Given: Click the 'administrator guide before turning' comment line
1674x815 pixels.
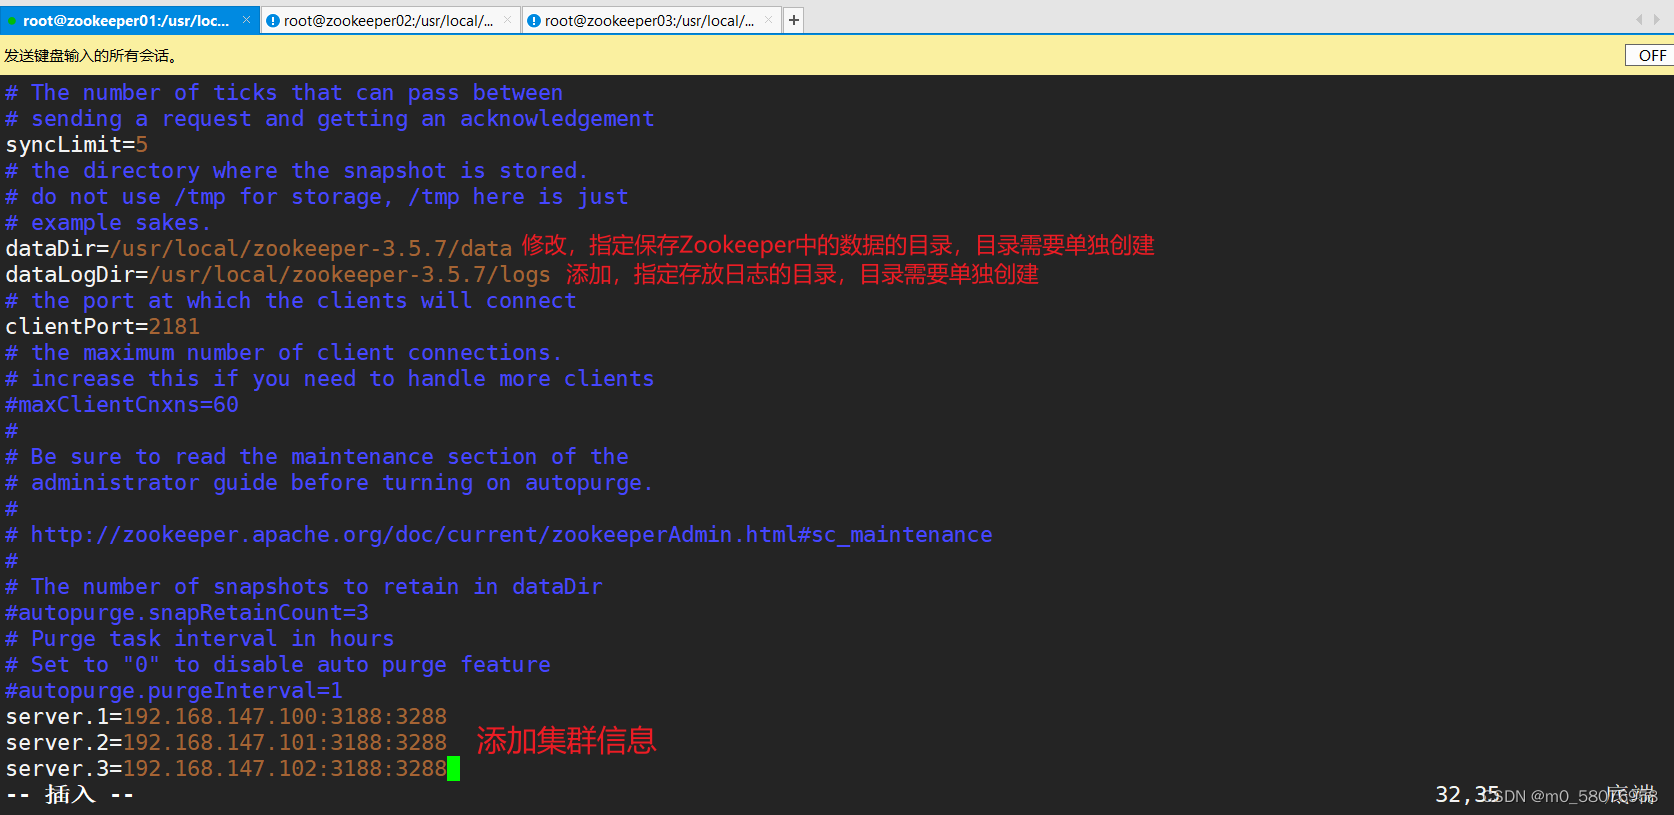Looking at the screenshot, I should pos(330,483).
